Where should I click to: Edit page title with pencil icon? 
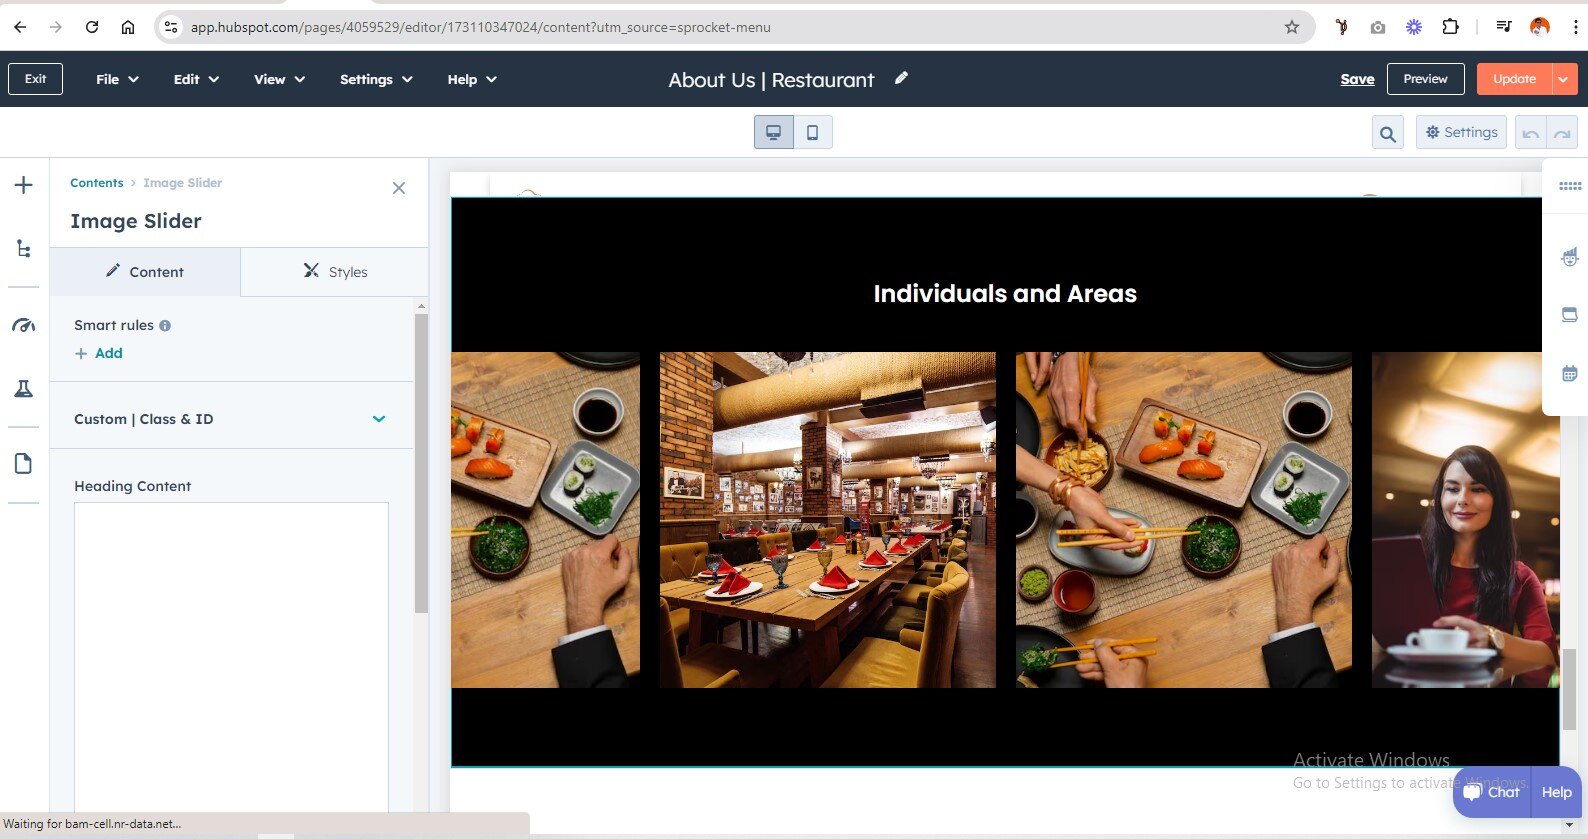901,78
